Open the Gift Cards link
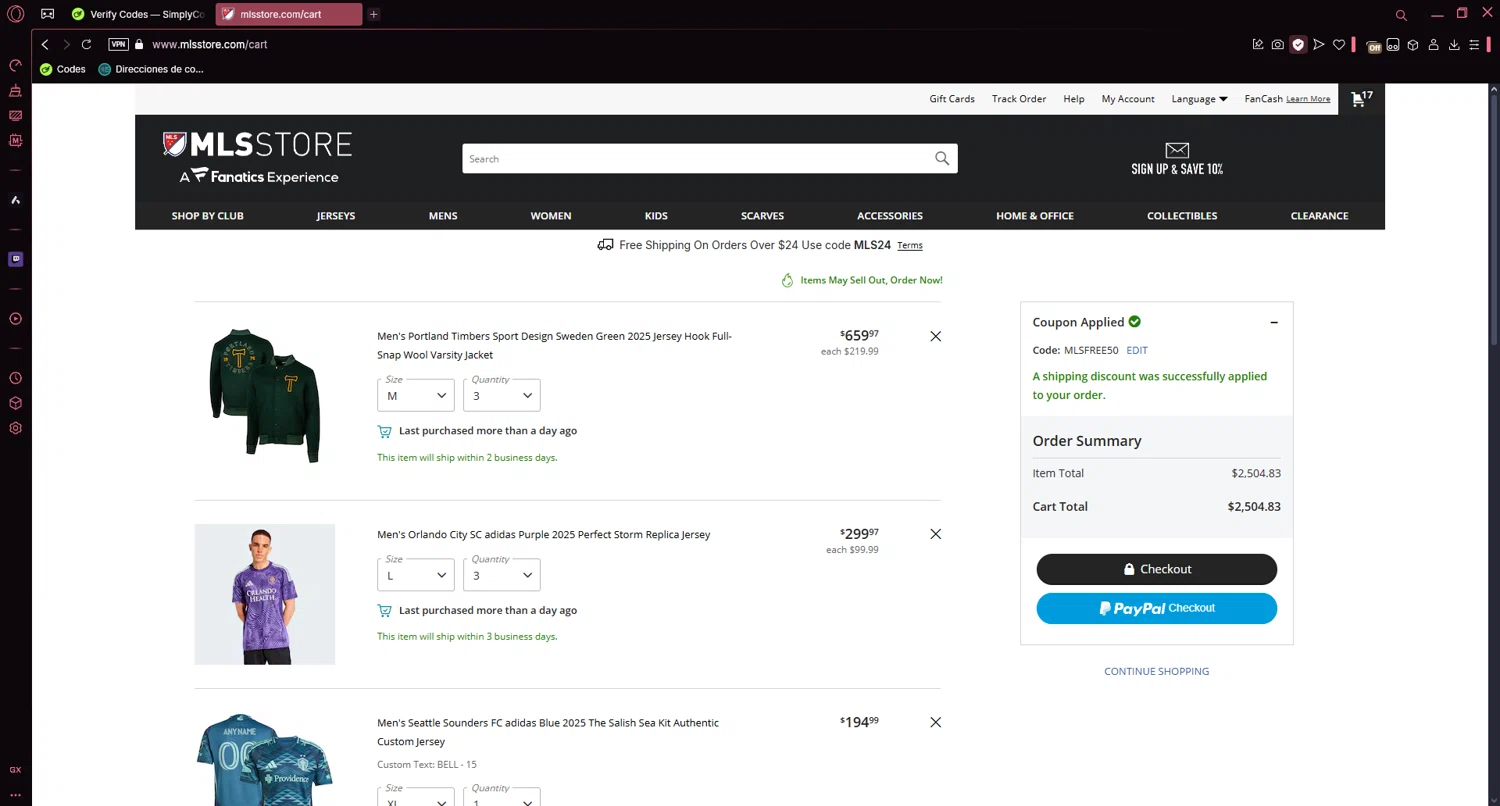 [952, 99]
